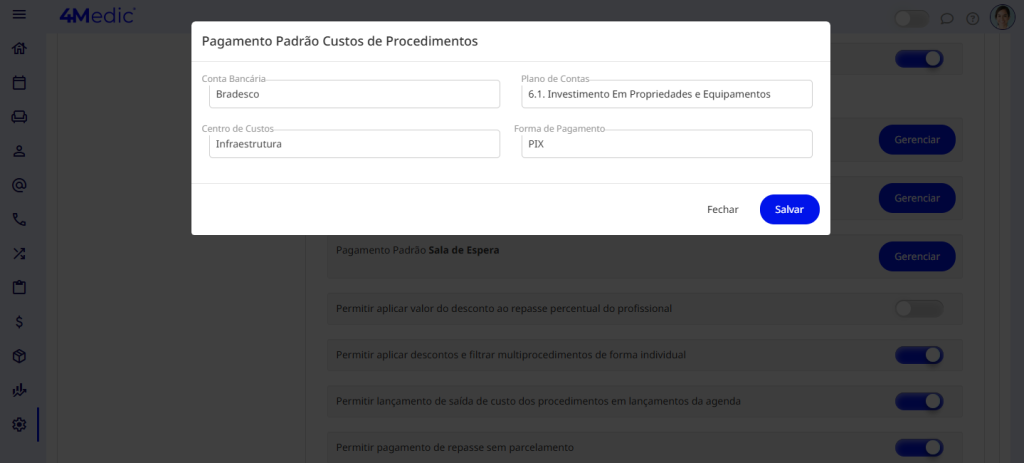
Task: Open the @ email sidebar icon
Action: [19, 185]
